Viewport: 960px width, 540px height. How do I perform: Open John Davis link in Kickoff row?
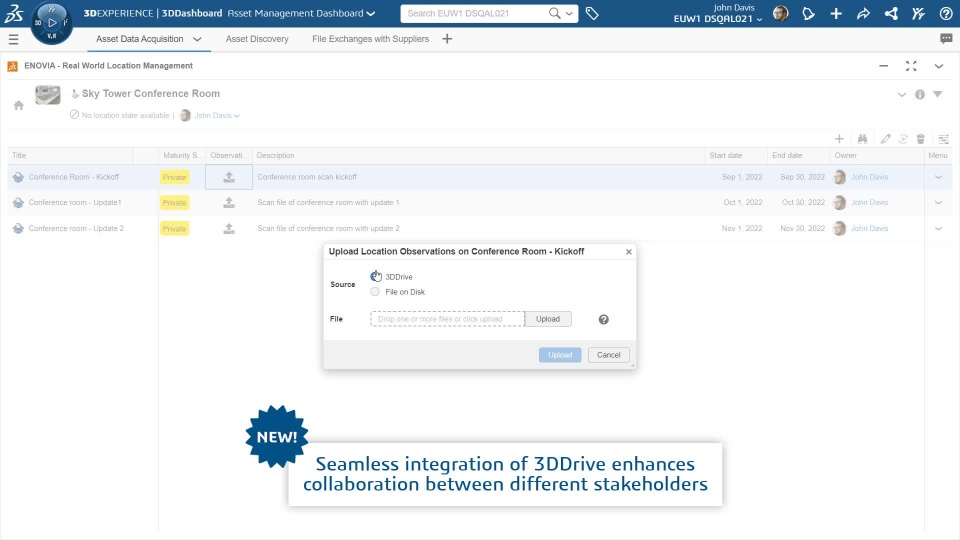[869, 177]
